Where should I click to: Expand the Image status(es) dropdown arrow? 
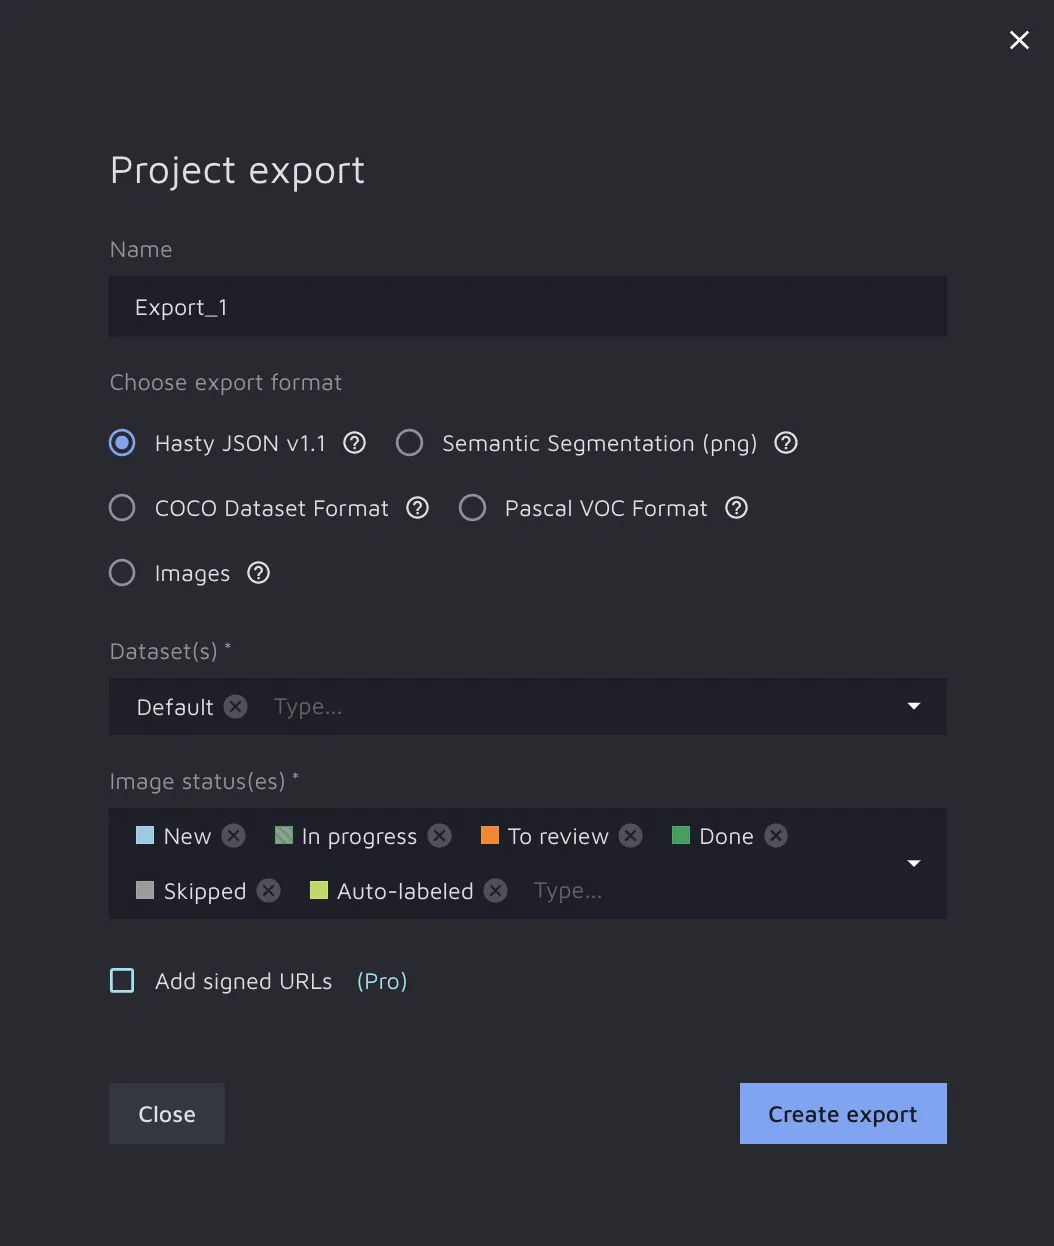[913, 863]
